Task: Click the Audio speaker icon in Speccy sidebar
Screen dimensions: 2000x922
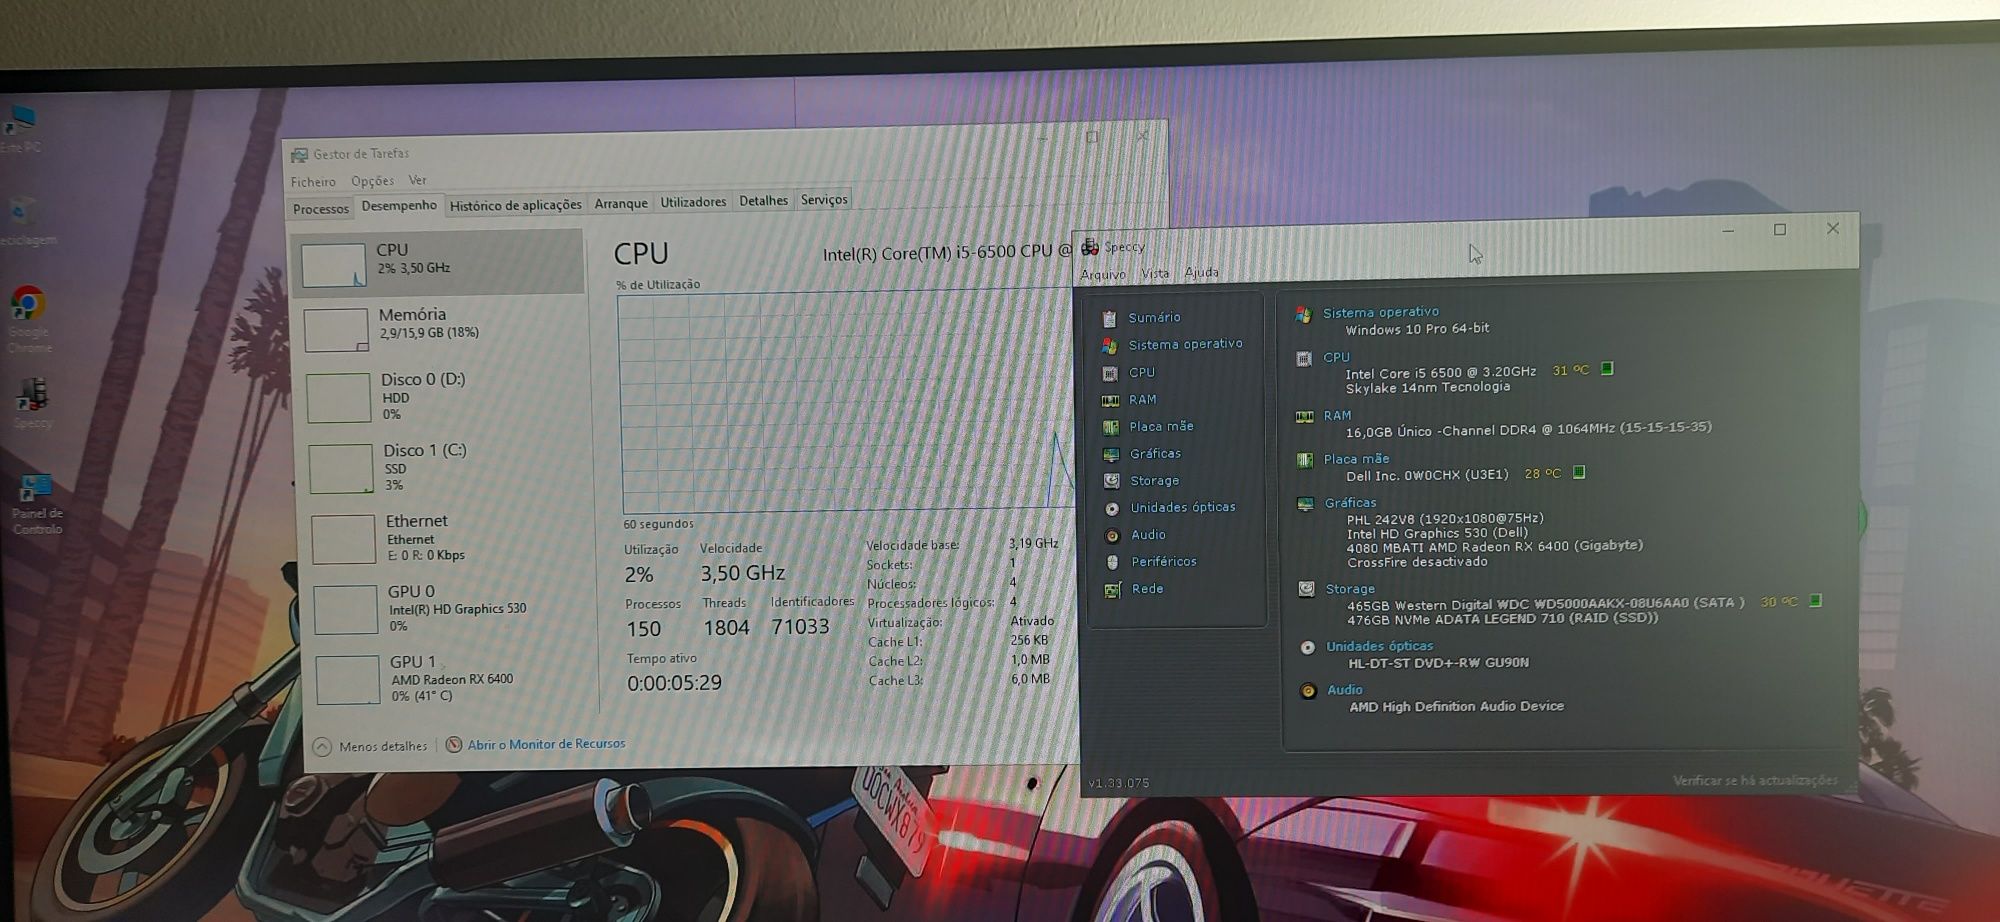Action: [1112, 535]
